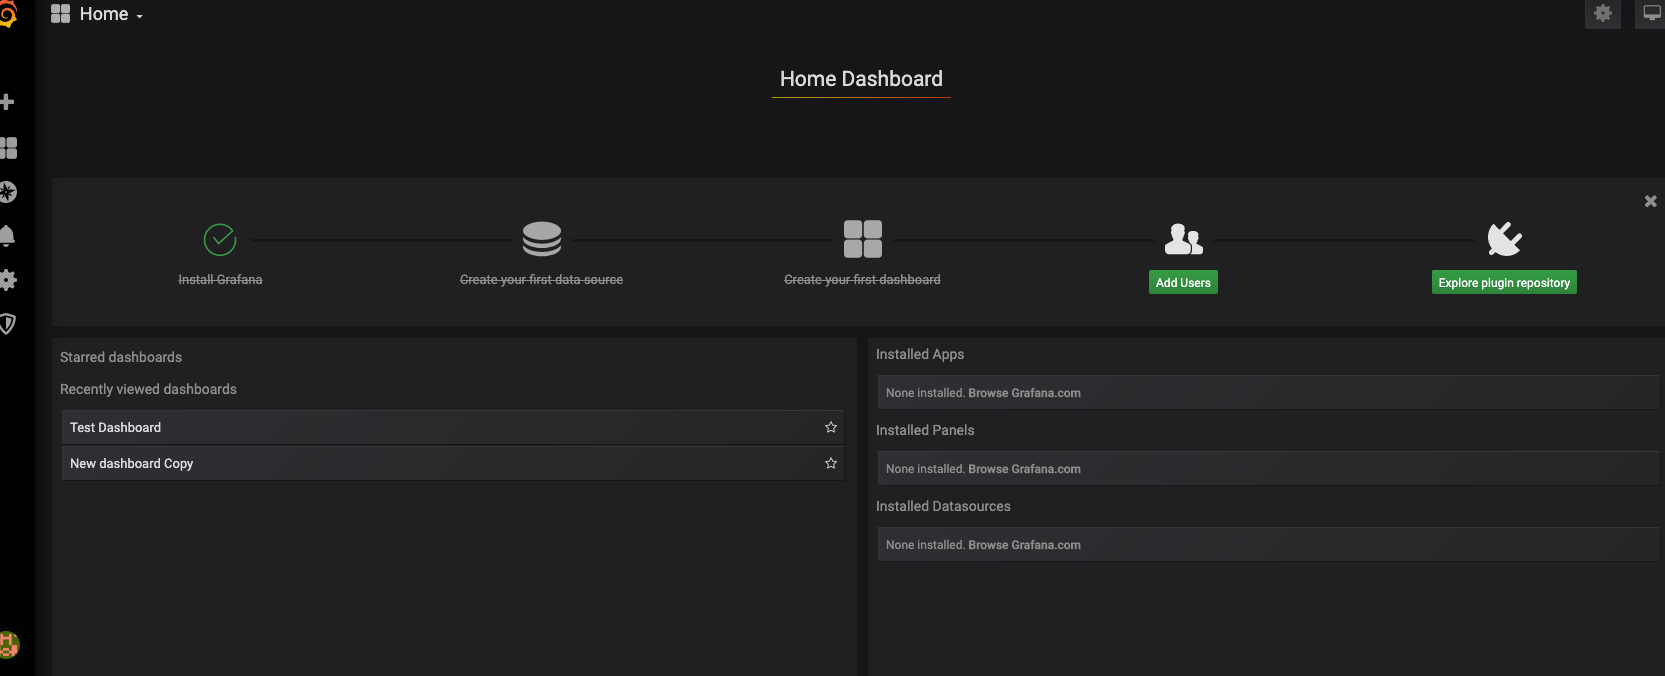Star the New dashboard Copy
Screen dimensions: 1665x676
point(831,463)
